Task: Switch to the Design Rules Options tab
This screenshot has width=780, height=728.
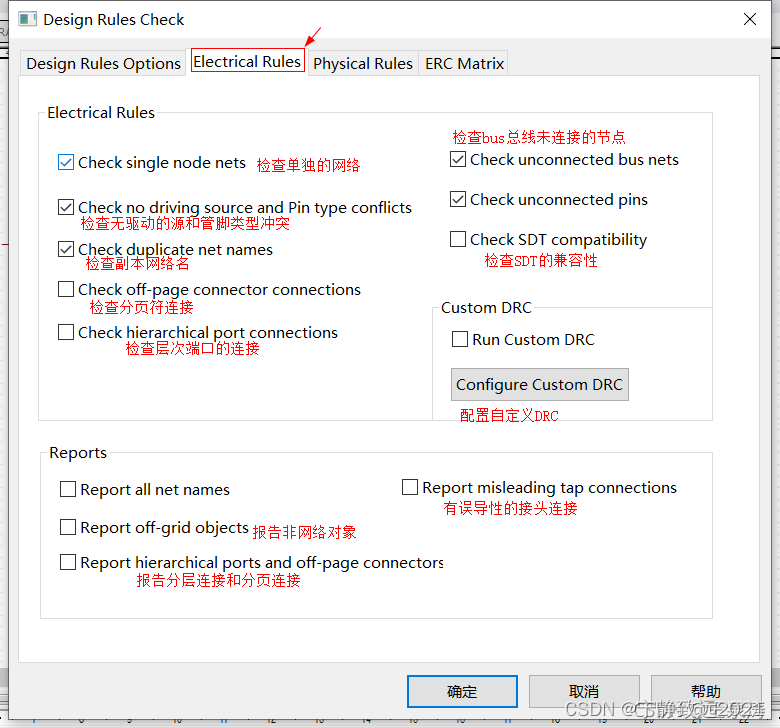Action: pos(103,63)
